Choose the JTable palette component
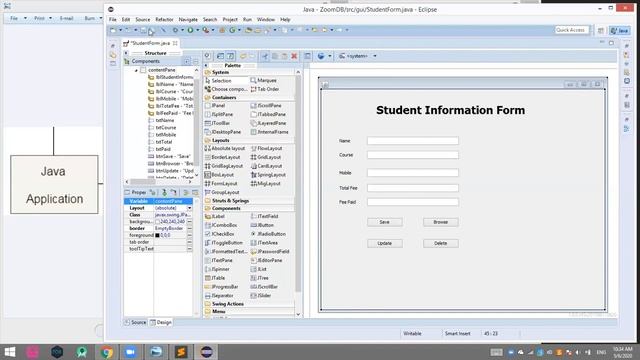The image size is (640, 360). coord(215,278)
